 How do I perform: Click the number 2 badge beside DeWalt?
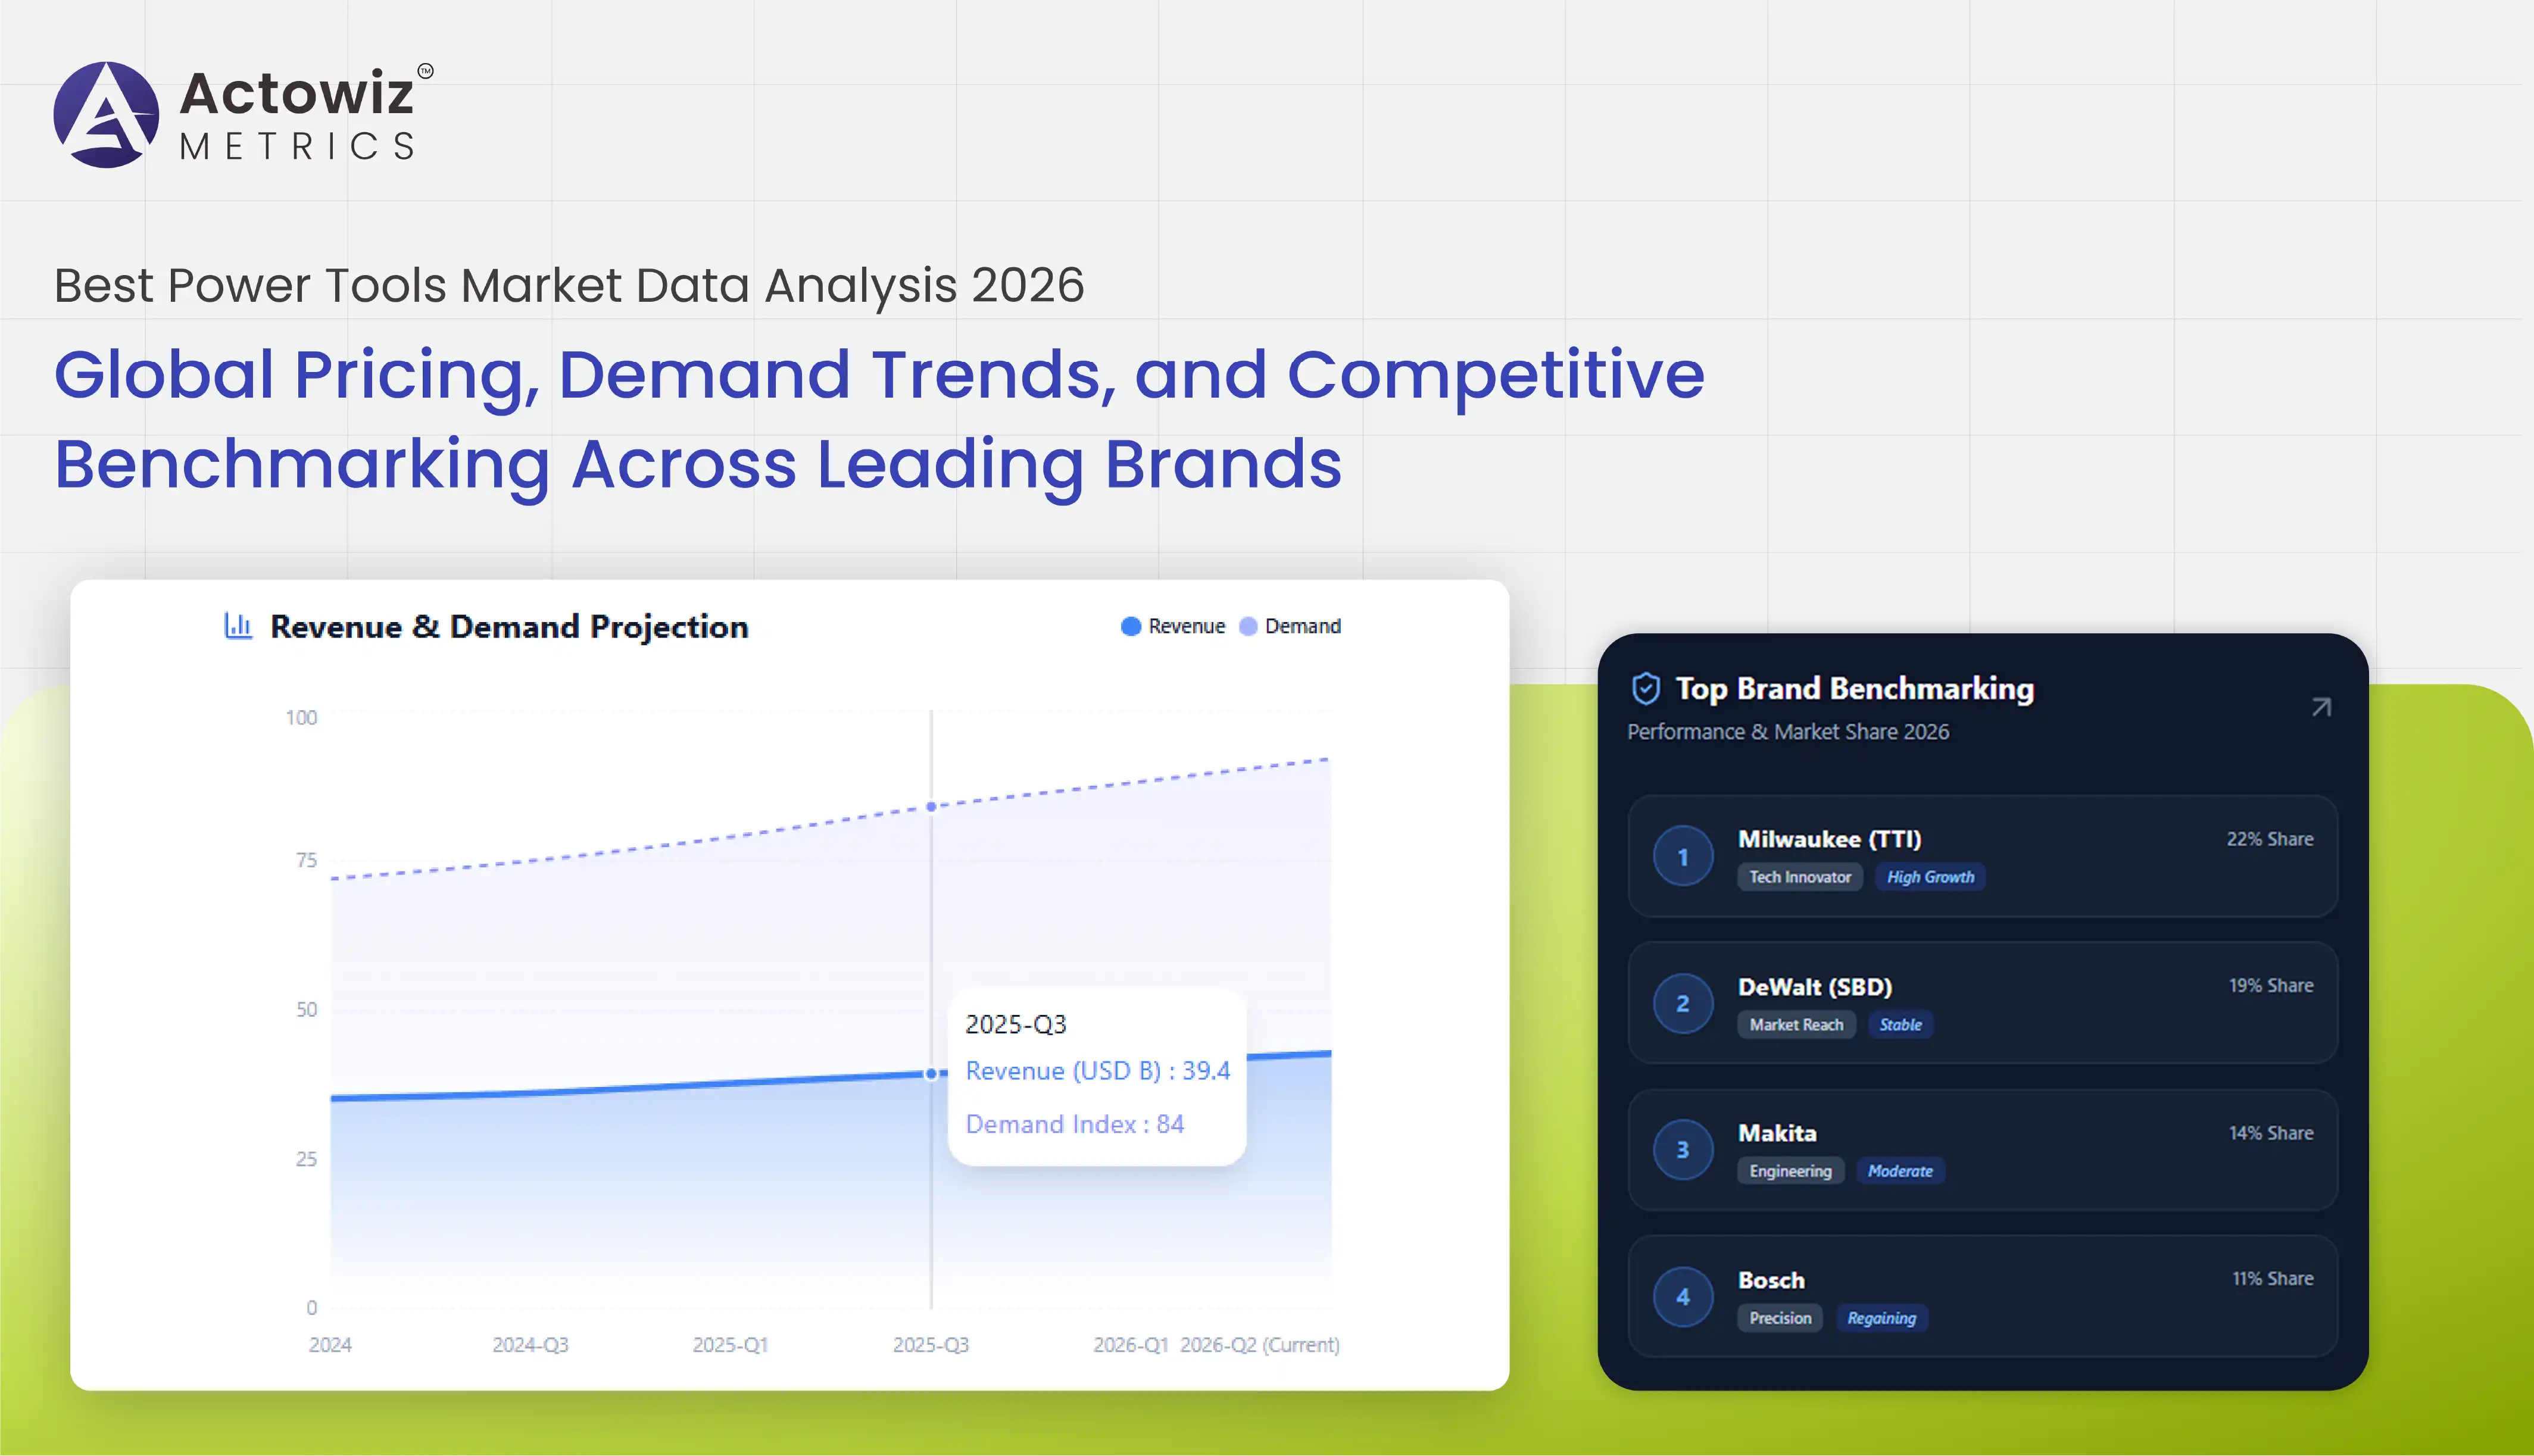tap(1683, 1003)
